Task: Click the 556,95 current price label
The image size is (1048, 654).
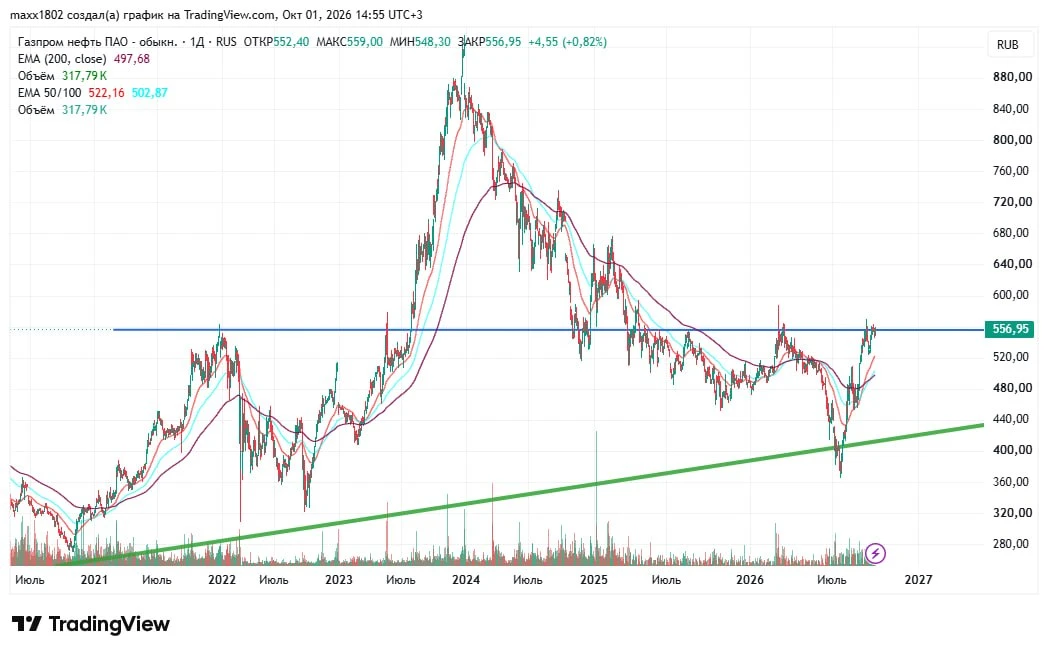Action: point(1011,329)
